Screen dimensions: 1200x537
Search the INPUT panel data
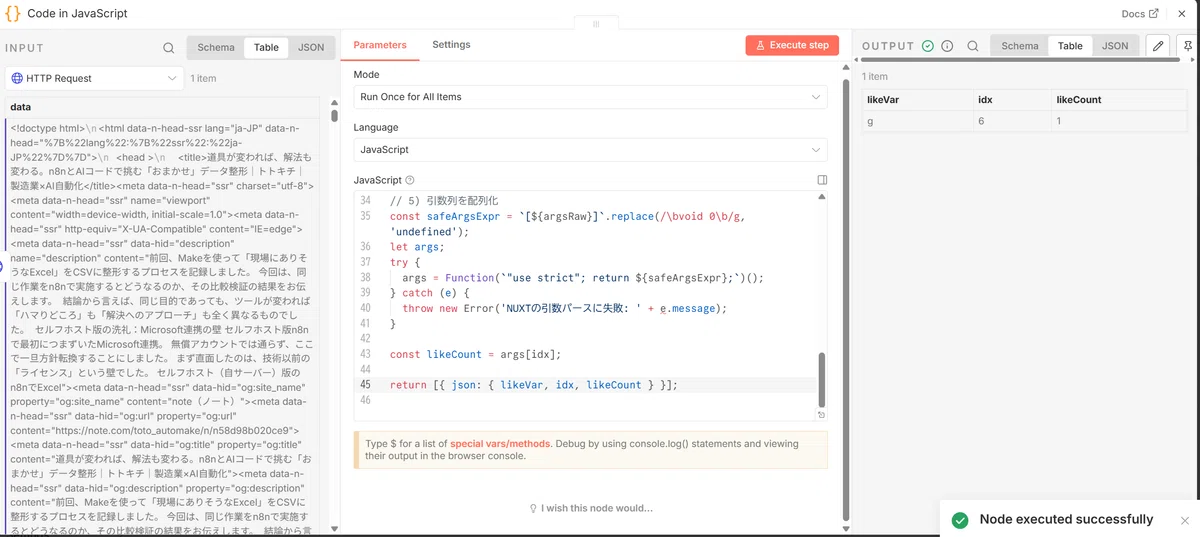click(169, 47)
